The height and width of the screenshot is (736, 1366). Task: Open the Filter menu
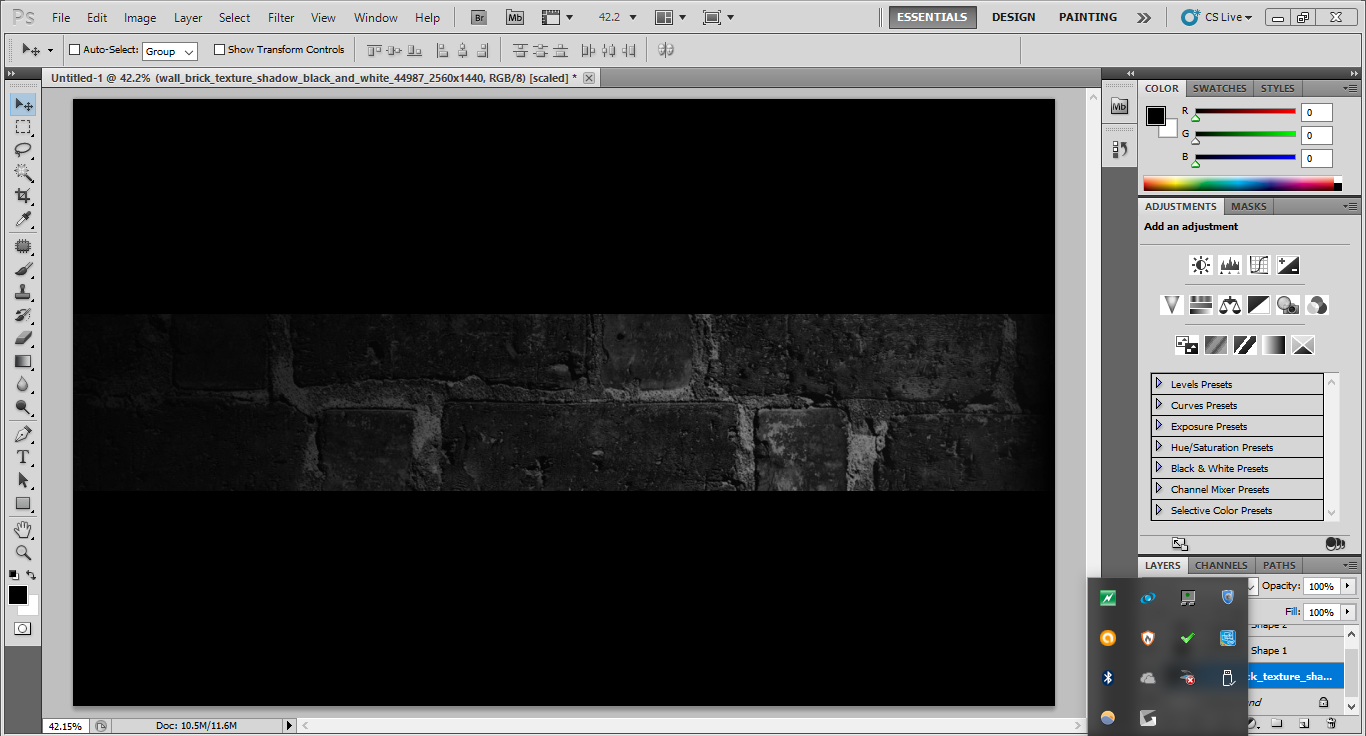pos(281,18)
